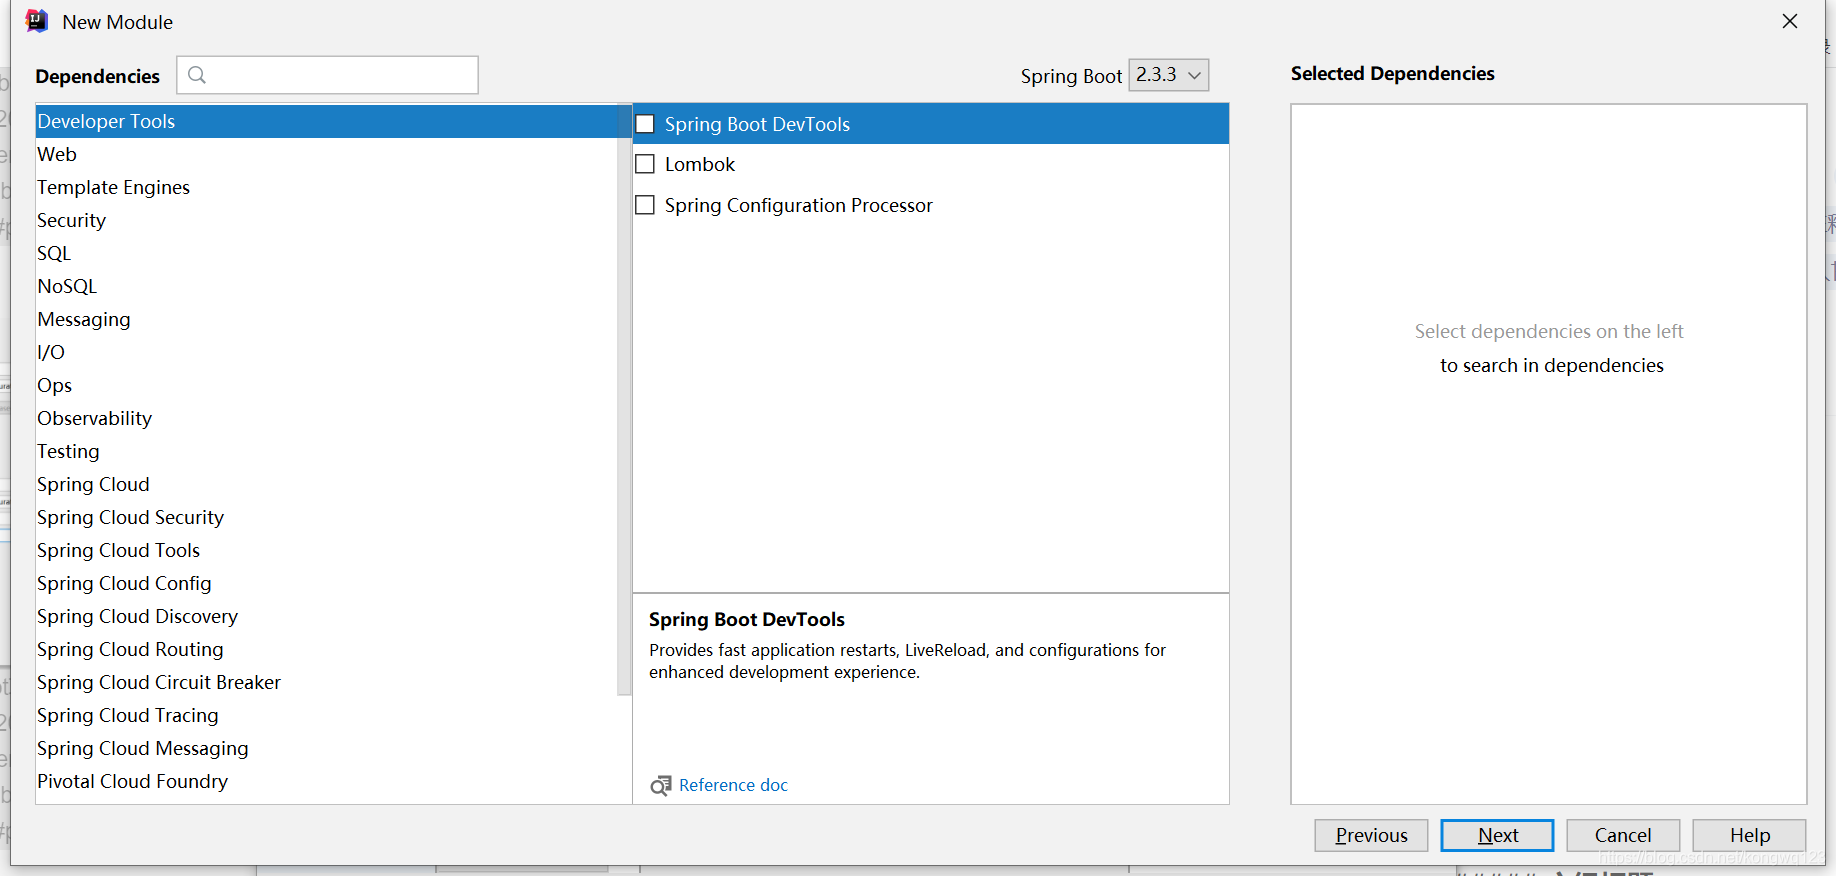Select the Developer Tools category

click(326, 121)
